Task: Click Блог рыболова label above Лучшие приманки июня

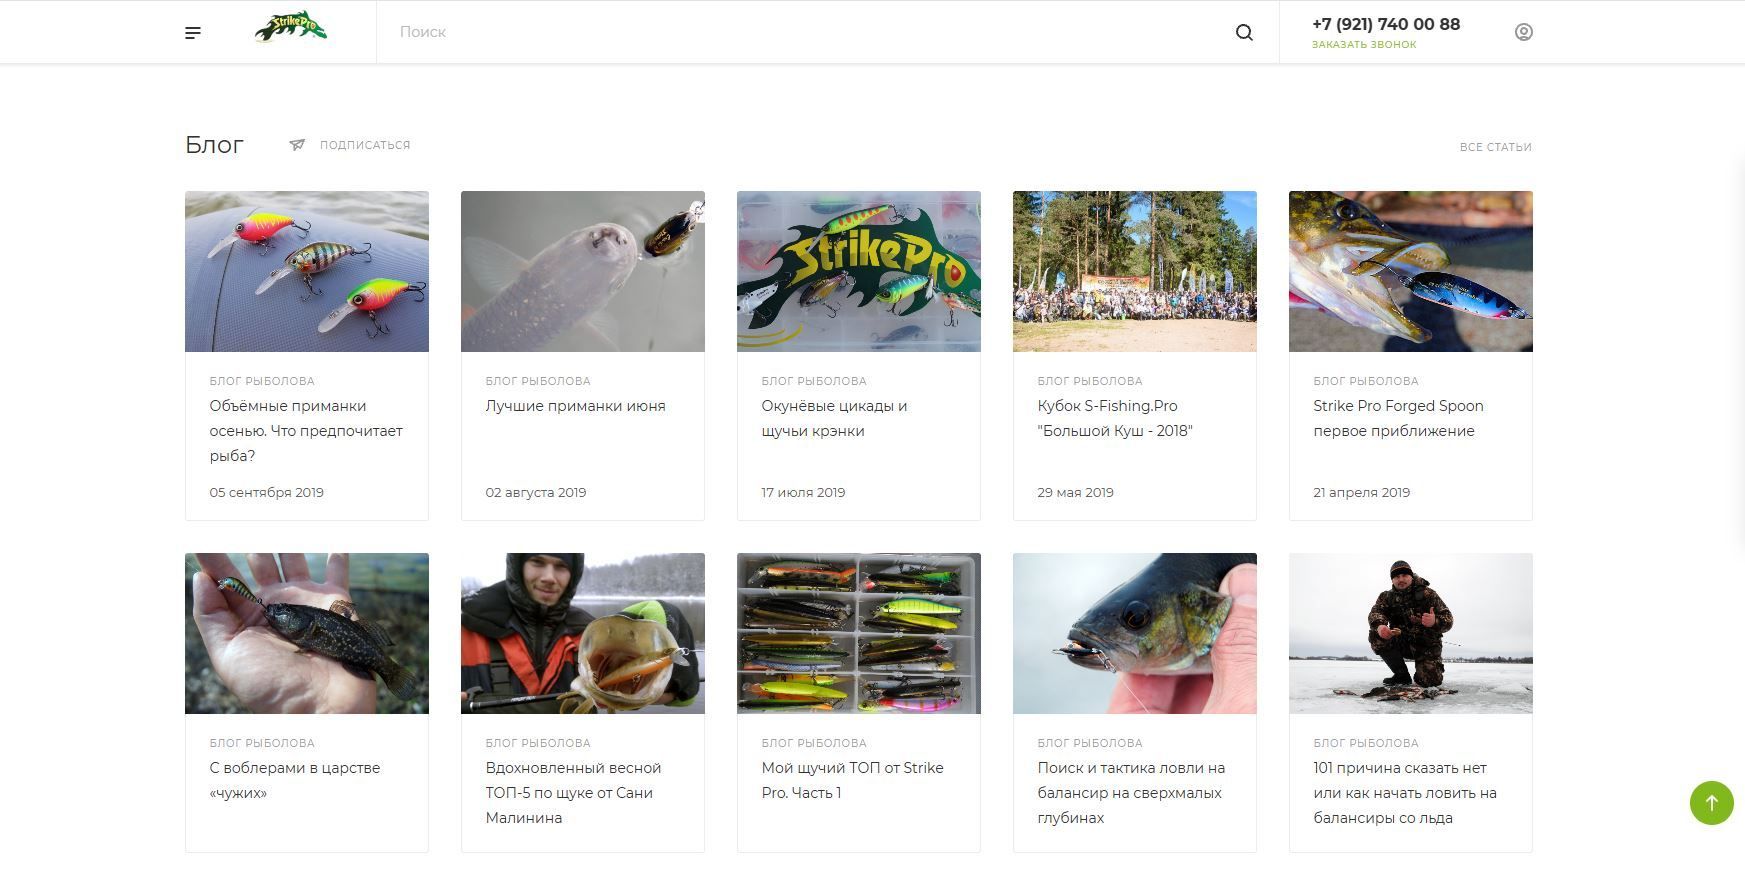Action: (x=538, y=381)
